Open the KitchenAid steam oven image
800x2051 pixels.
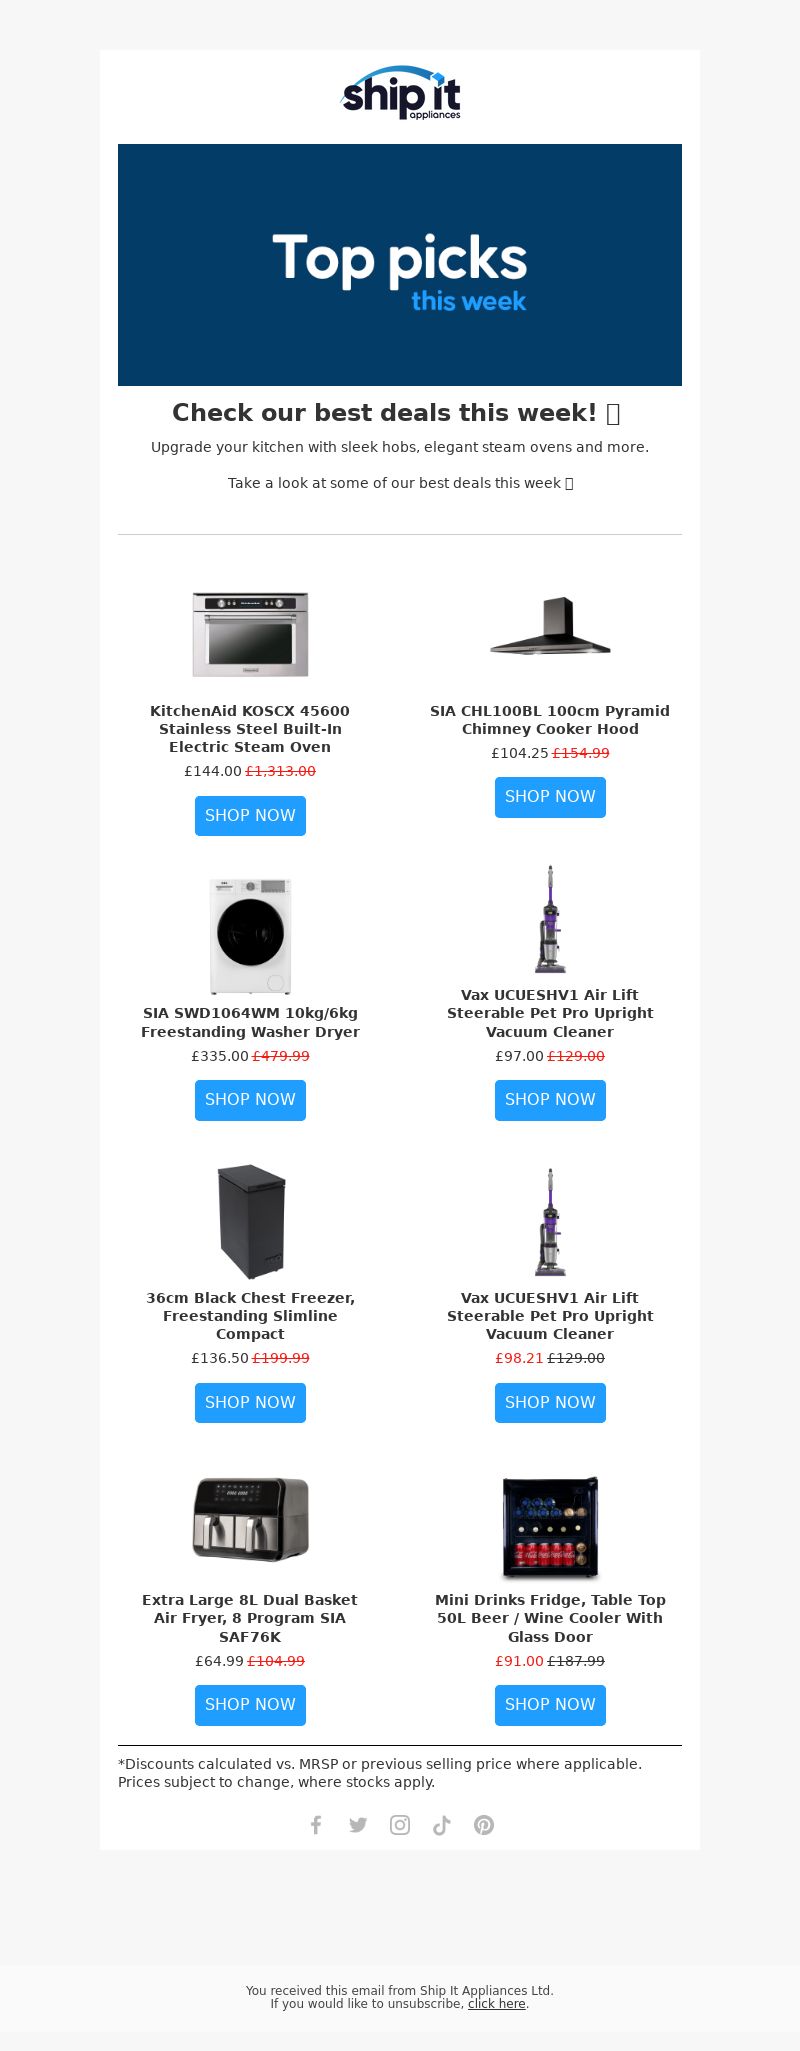(250, 634)
